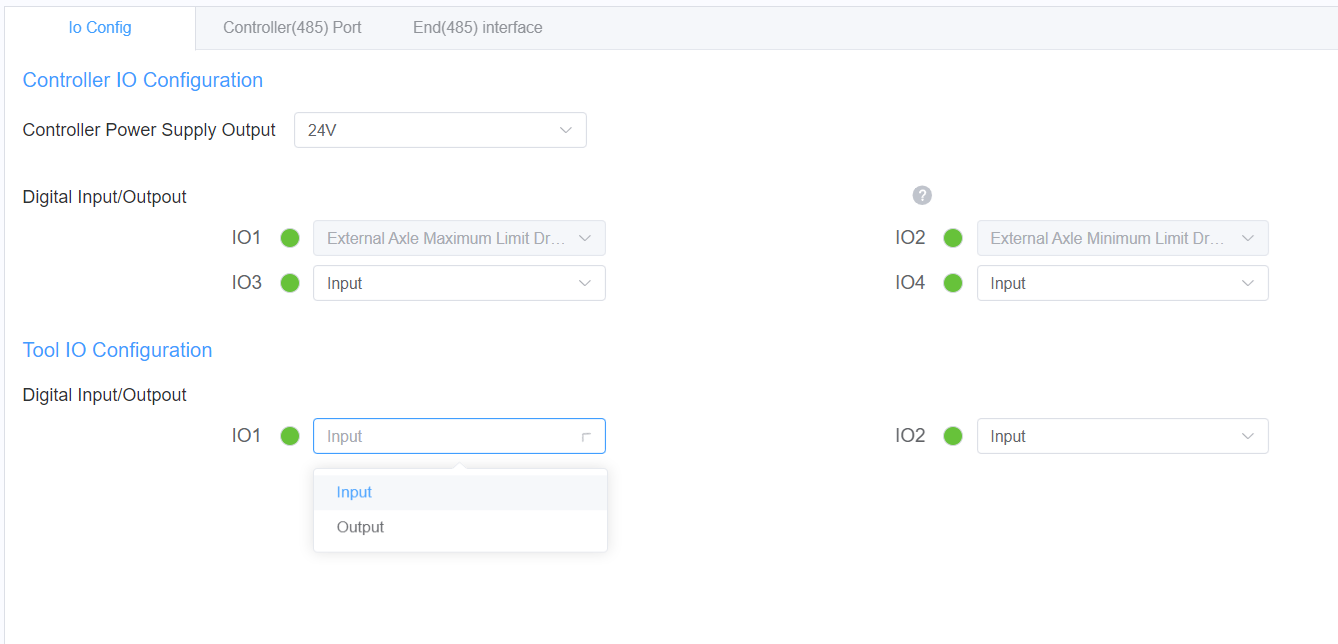
Task: Click the Tool IO Configuration heading
Action: coord(117,350)
